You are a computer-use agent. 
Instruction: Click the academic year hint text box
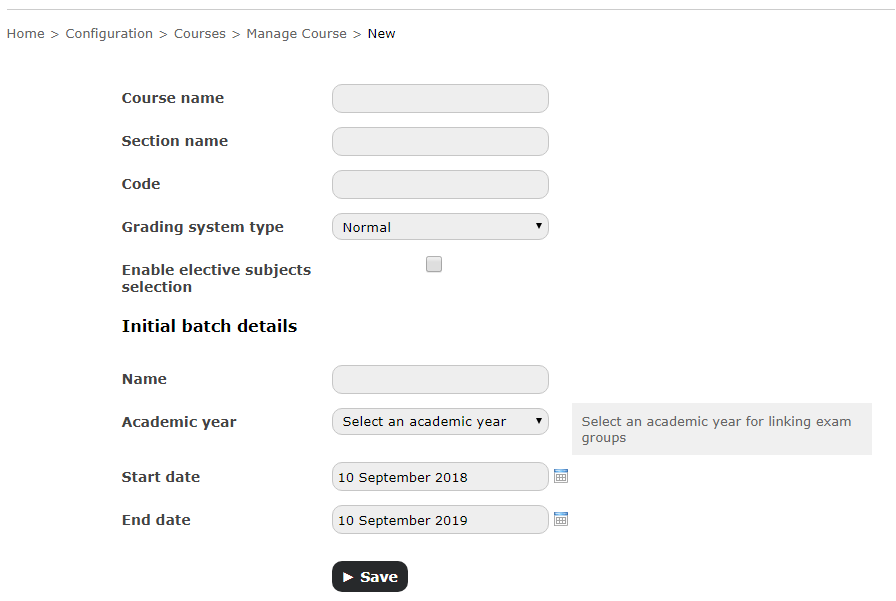722,429
